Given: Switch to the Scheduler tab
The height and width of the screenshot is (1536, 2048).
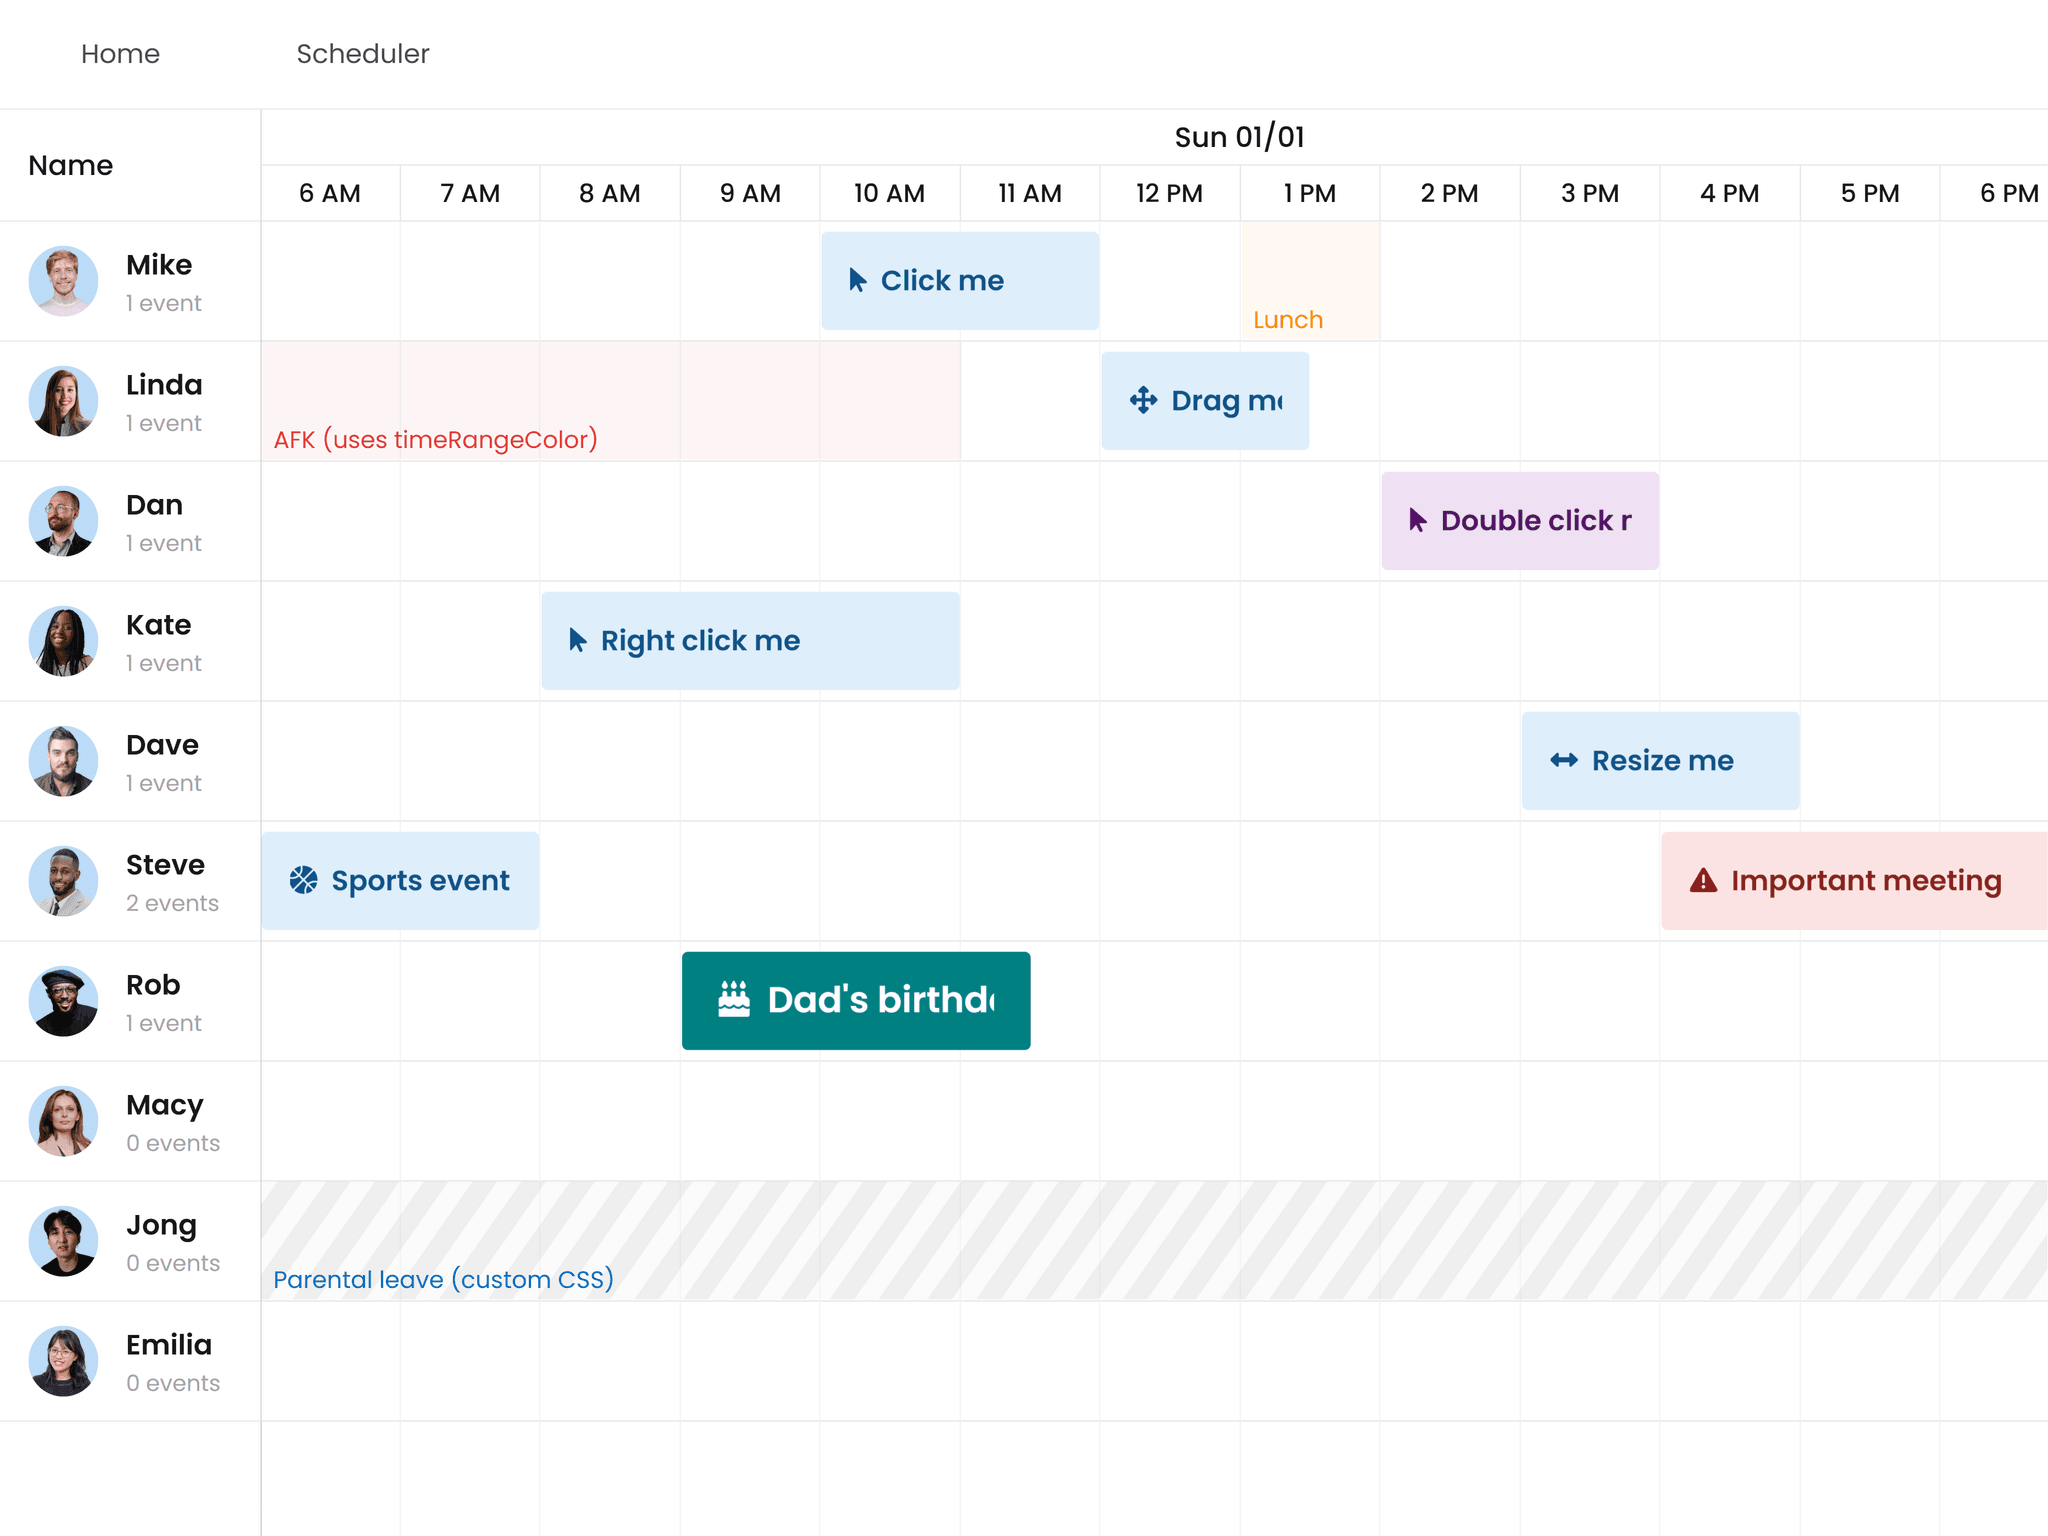Looking at the screenshot, I should tap(362, 54).
